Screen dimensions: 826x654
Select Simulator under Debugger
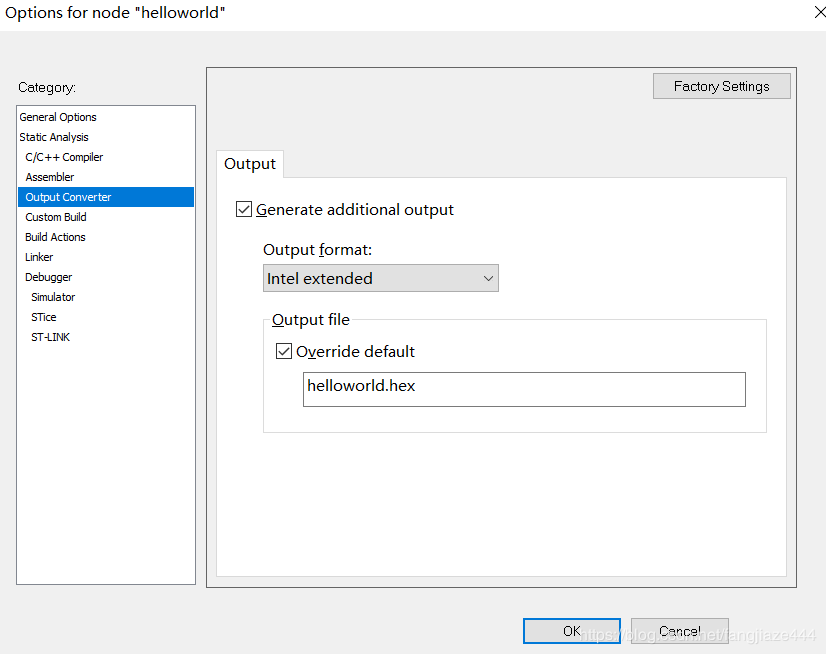click(53, 297)
